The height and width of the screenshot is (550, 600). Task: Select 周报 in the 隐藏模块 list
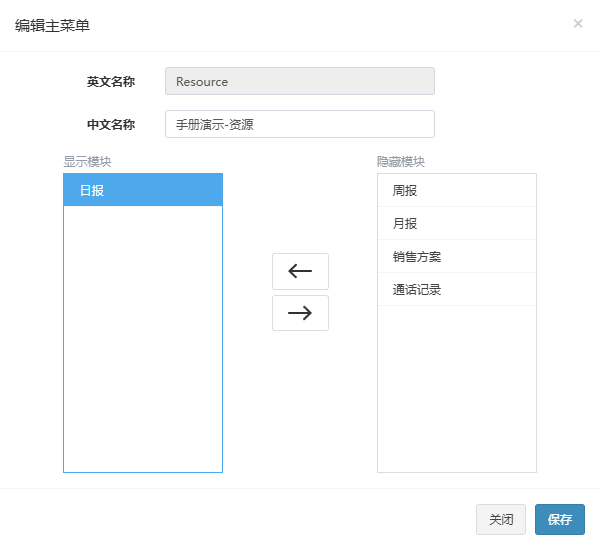[x=457, y=190]
